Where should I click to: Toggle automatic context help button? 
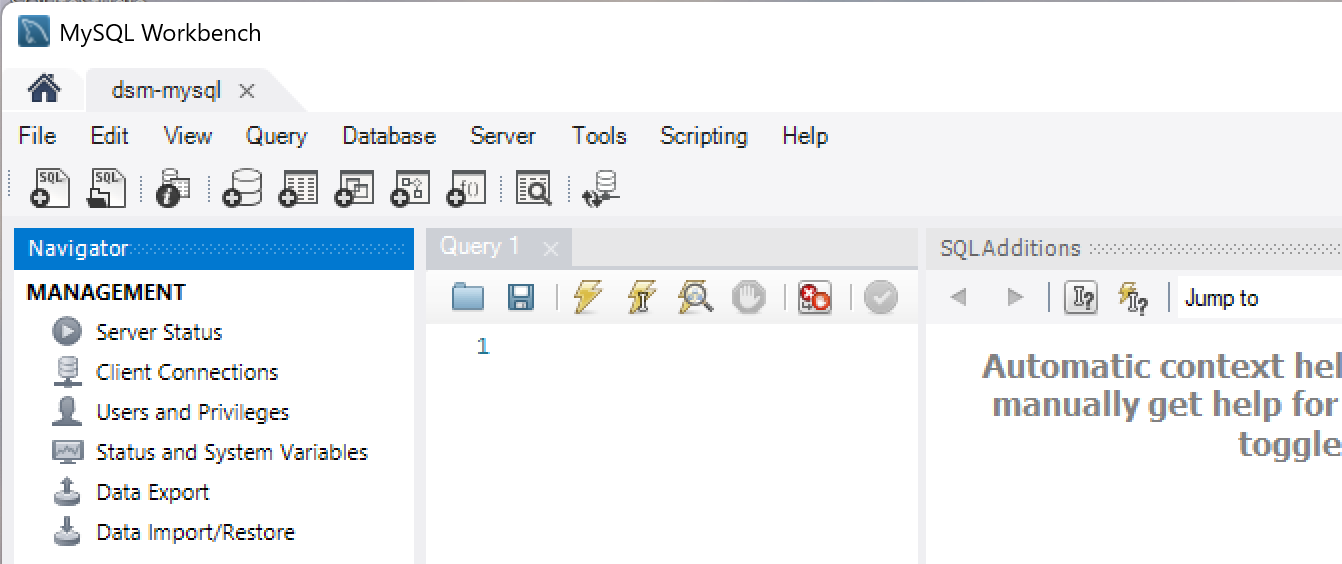point(1132,297)
